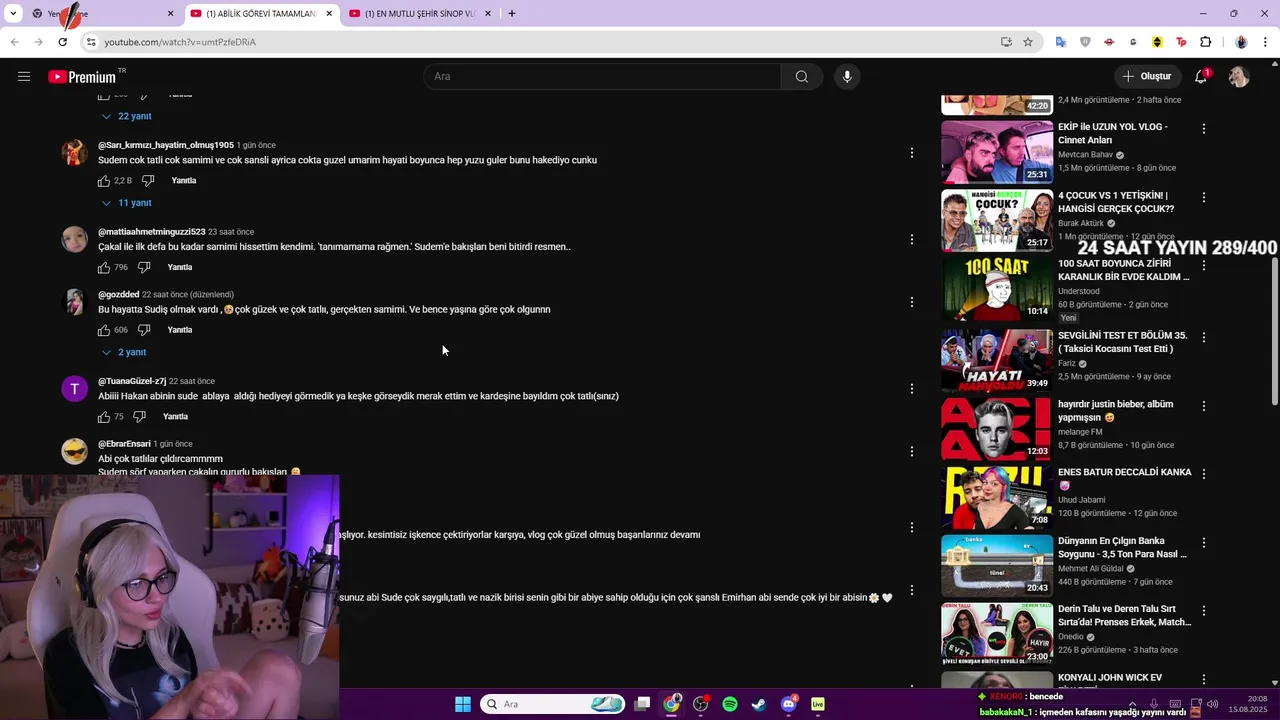
Task: Switch to EN MUTLU ŞEHİR SİNOP tab
Action: [x=420, y=14]
